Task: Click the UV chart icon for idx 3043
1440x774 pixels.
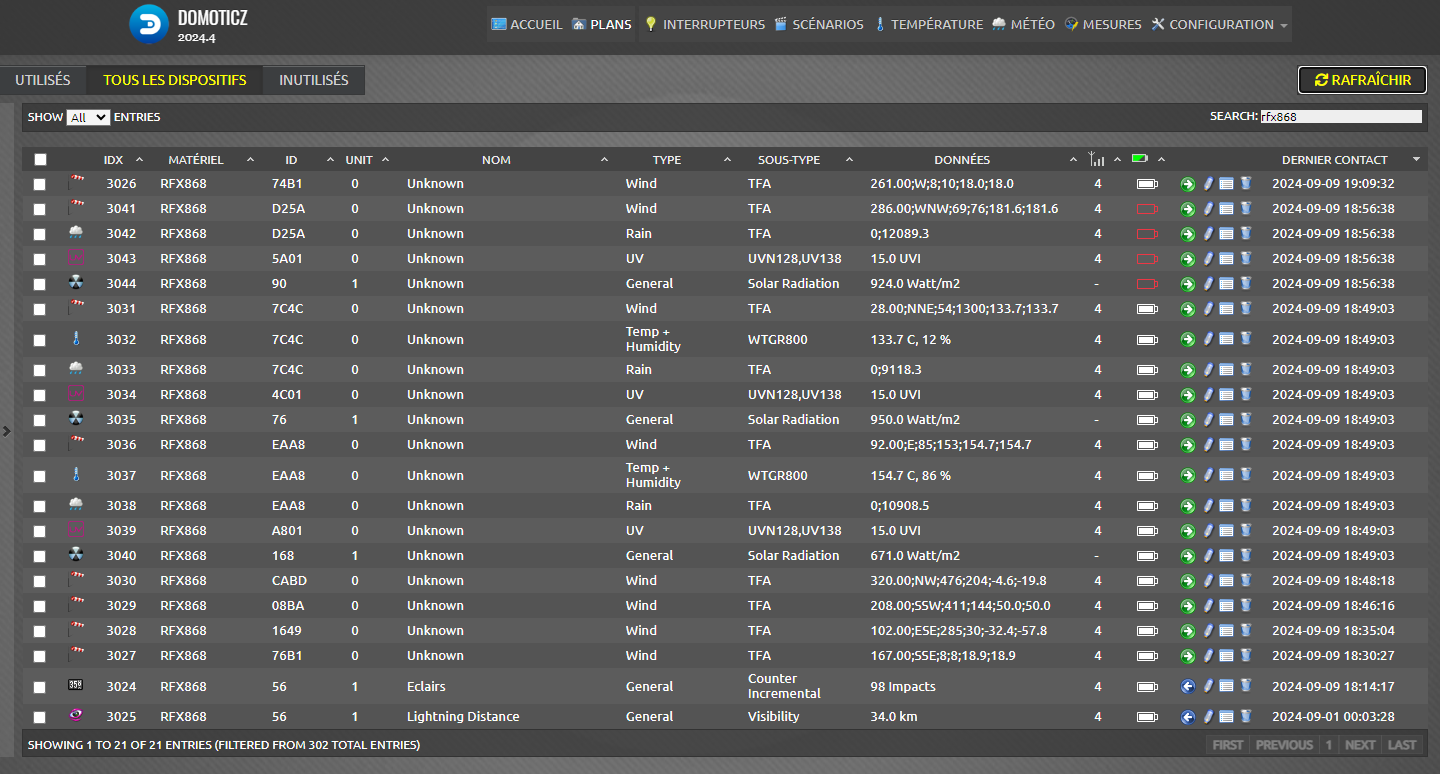Action: click(x=76, y=258)
